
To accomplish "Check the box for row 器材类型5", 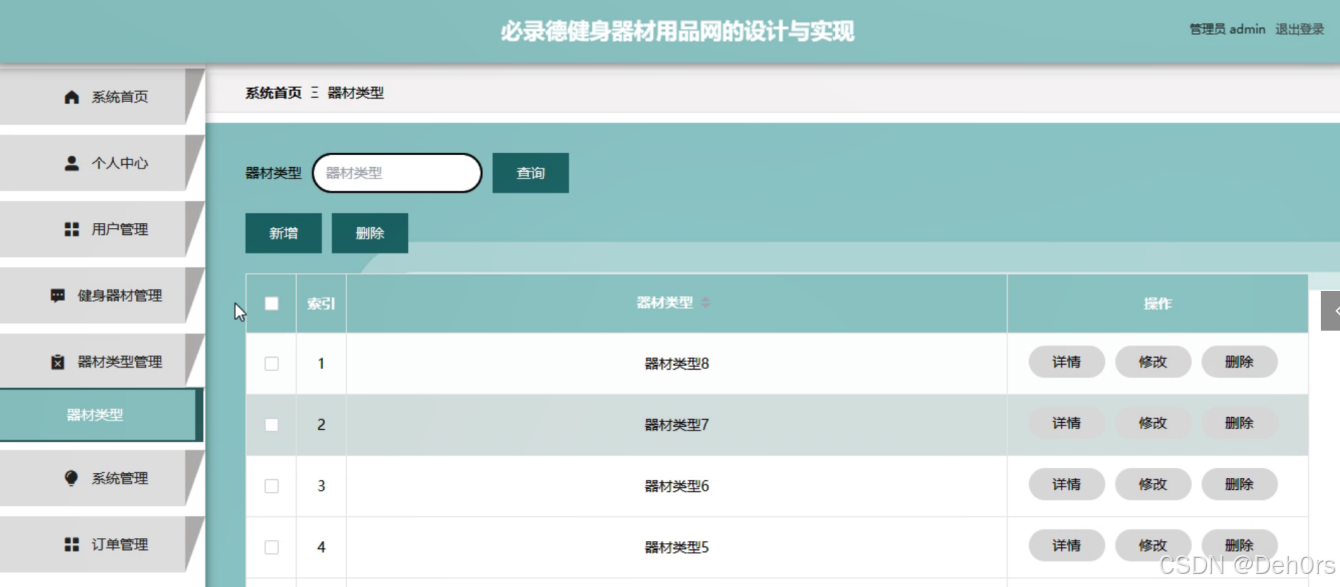I will coord(271,547).
